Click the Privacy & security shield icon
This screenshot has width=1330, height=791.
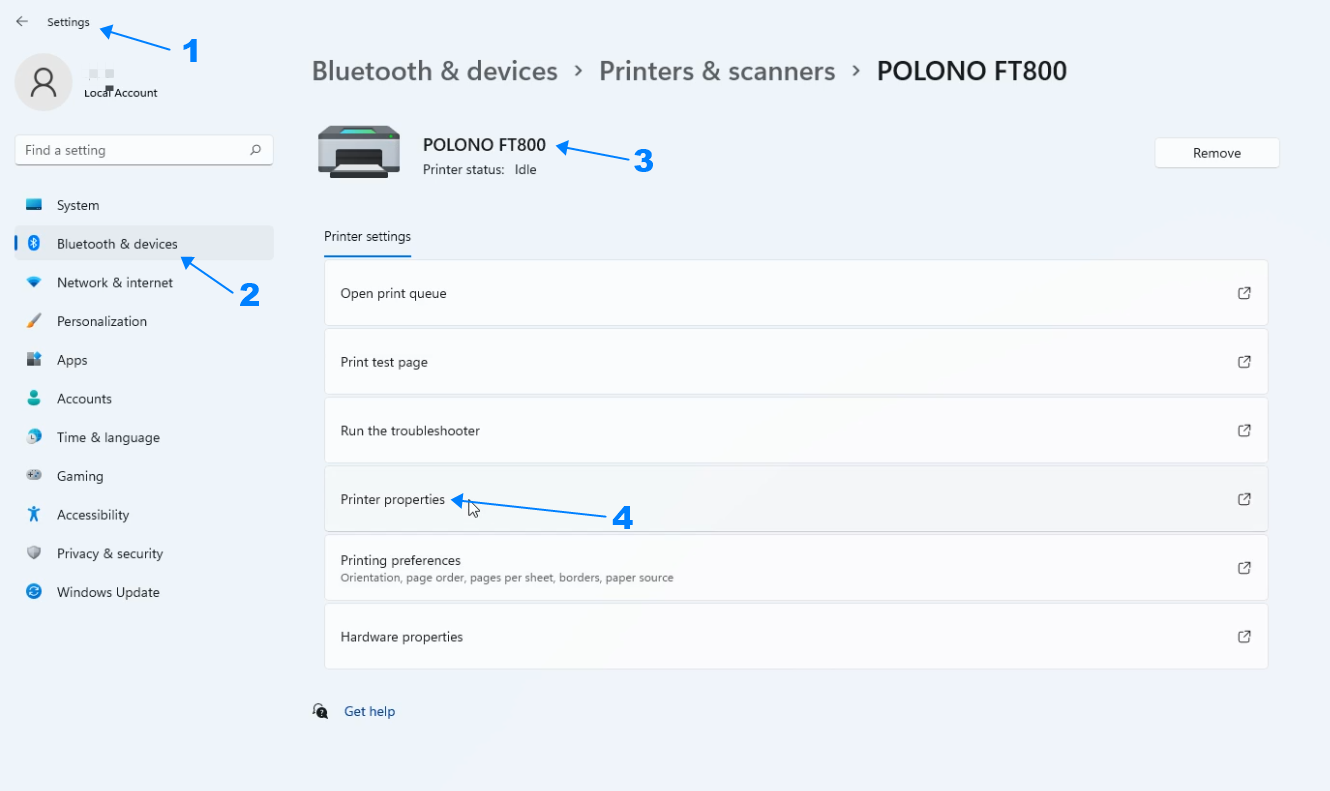coord(34,553)
